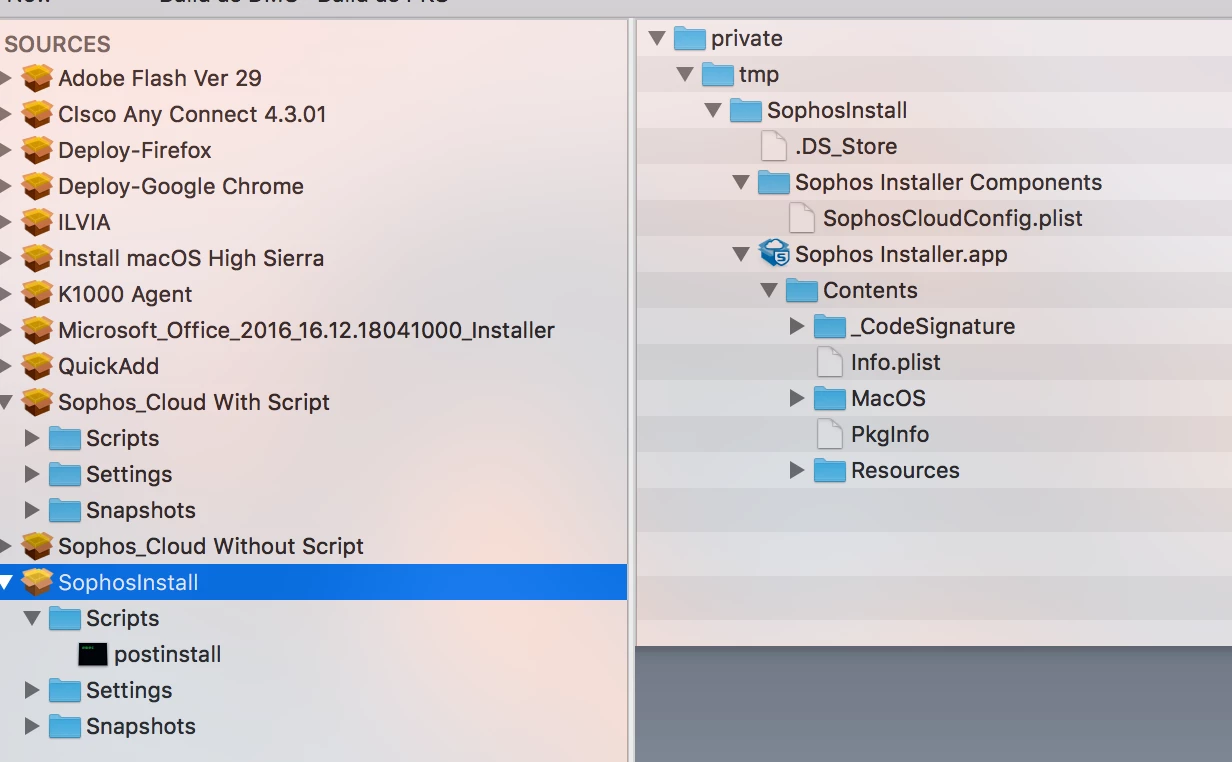Collapse Sophos Installer Components folder
Viewport: 1232px width, 762px height.
[741, 182]
